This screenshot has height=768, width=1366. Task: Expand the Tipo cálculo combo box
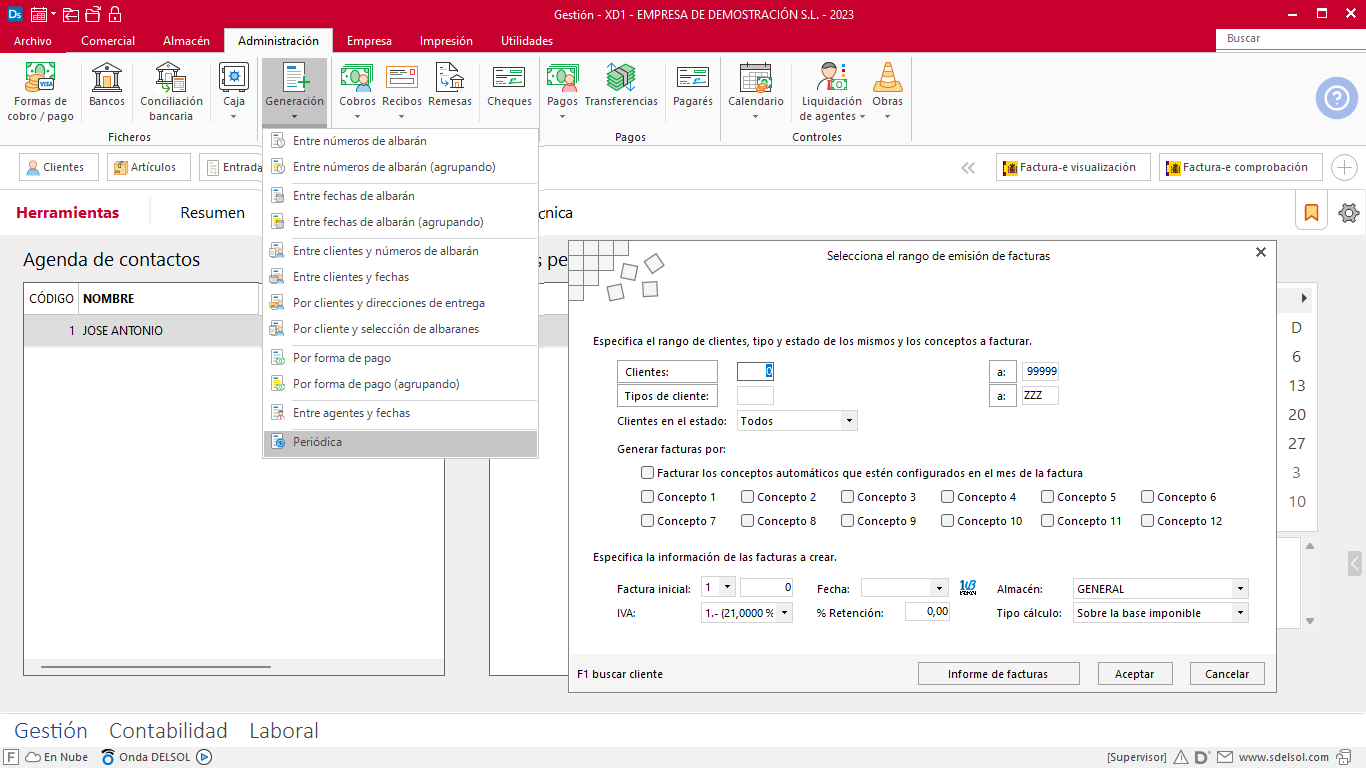(x=1240, y=613)
